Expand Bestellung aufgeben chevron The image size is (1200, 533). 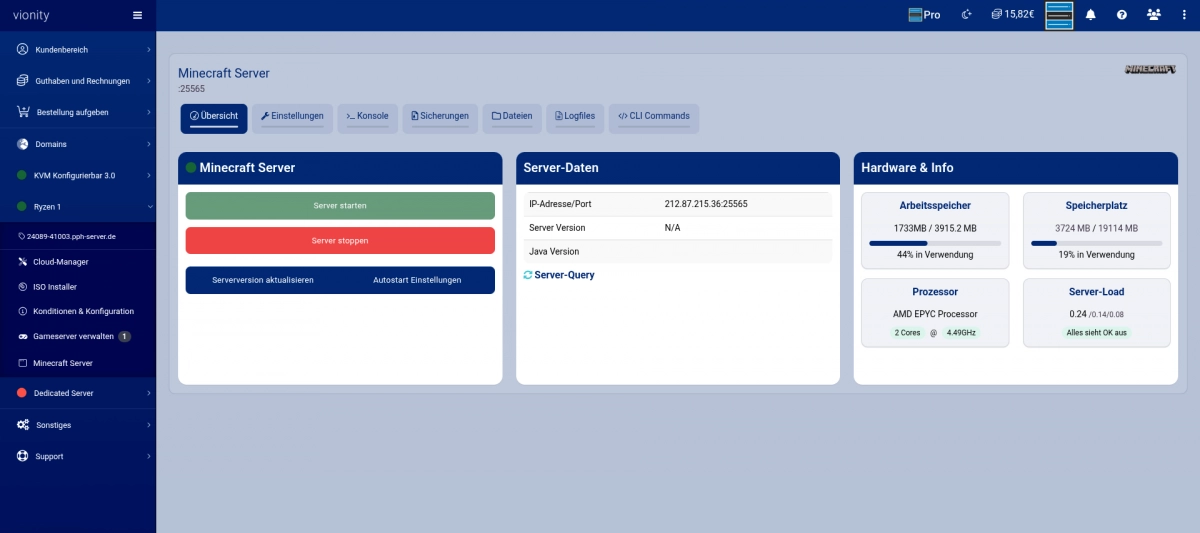(148, 112)
